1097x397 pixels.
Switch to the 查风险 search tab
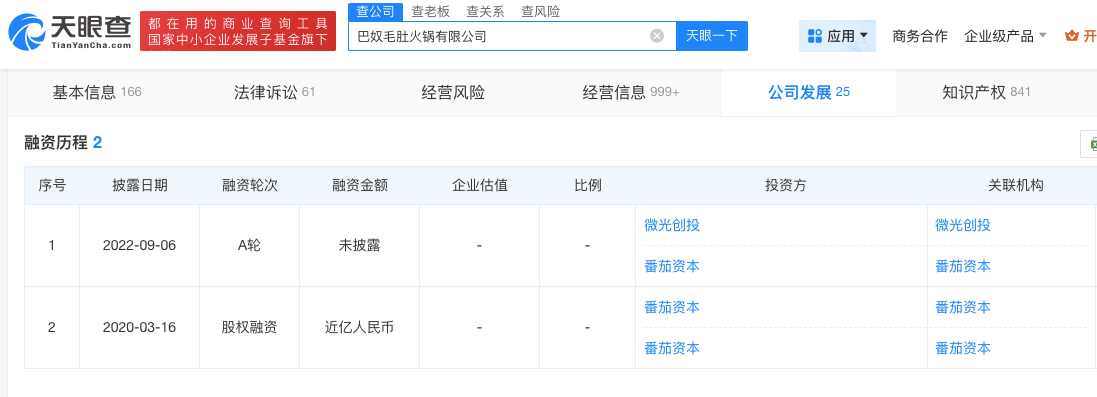[541, 12]
